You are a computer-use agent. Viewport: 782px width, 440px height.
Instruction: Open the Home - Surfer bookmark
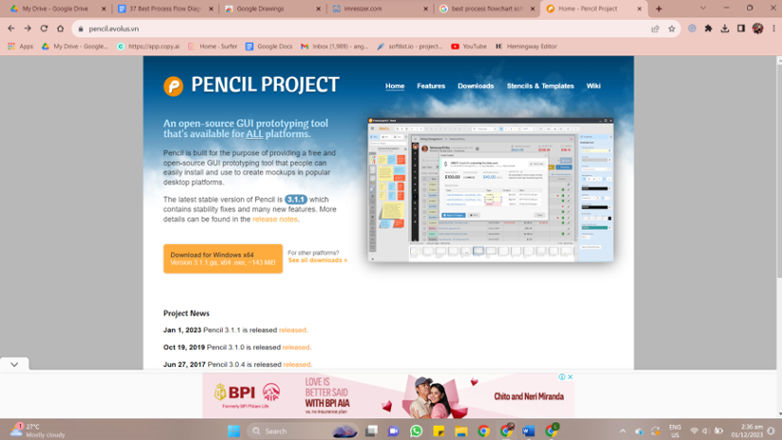coord(212,46)
